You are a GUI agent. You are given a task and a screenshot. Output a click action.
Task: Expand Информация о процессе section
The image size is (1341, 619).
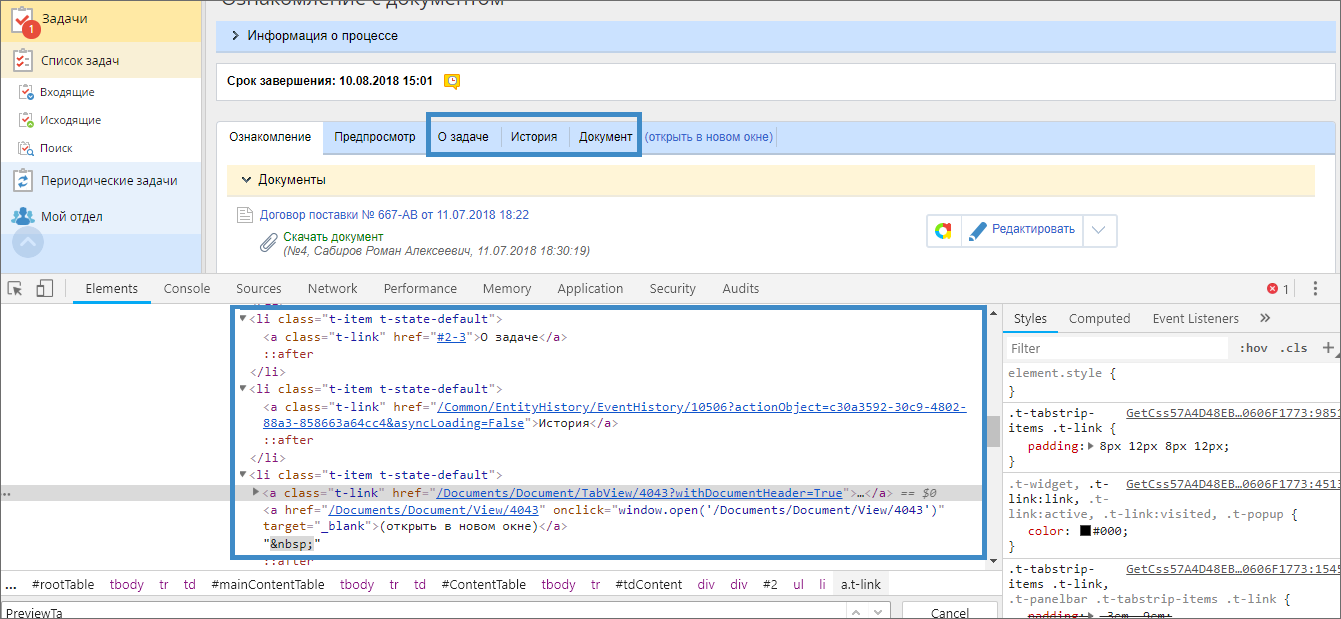(x=236, y=36)
